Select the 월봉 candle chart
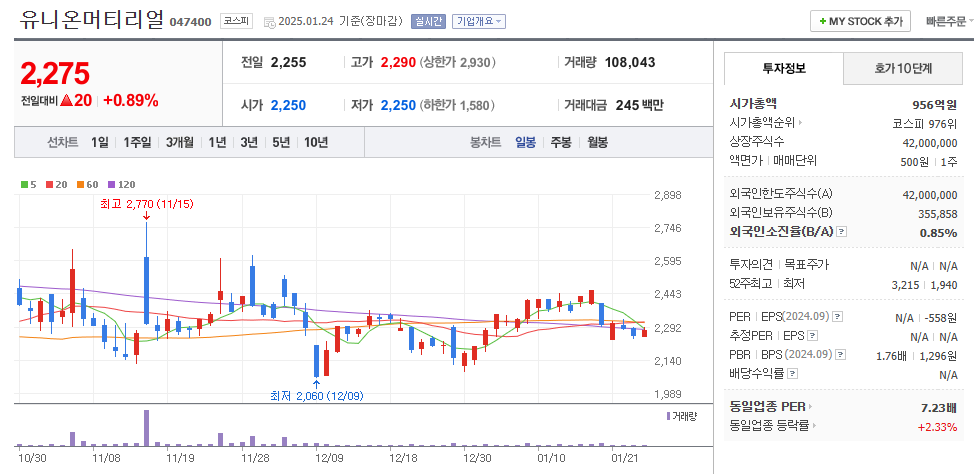 (x=598, y=142)
